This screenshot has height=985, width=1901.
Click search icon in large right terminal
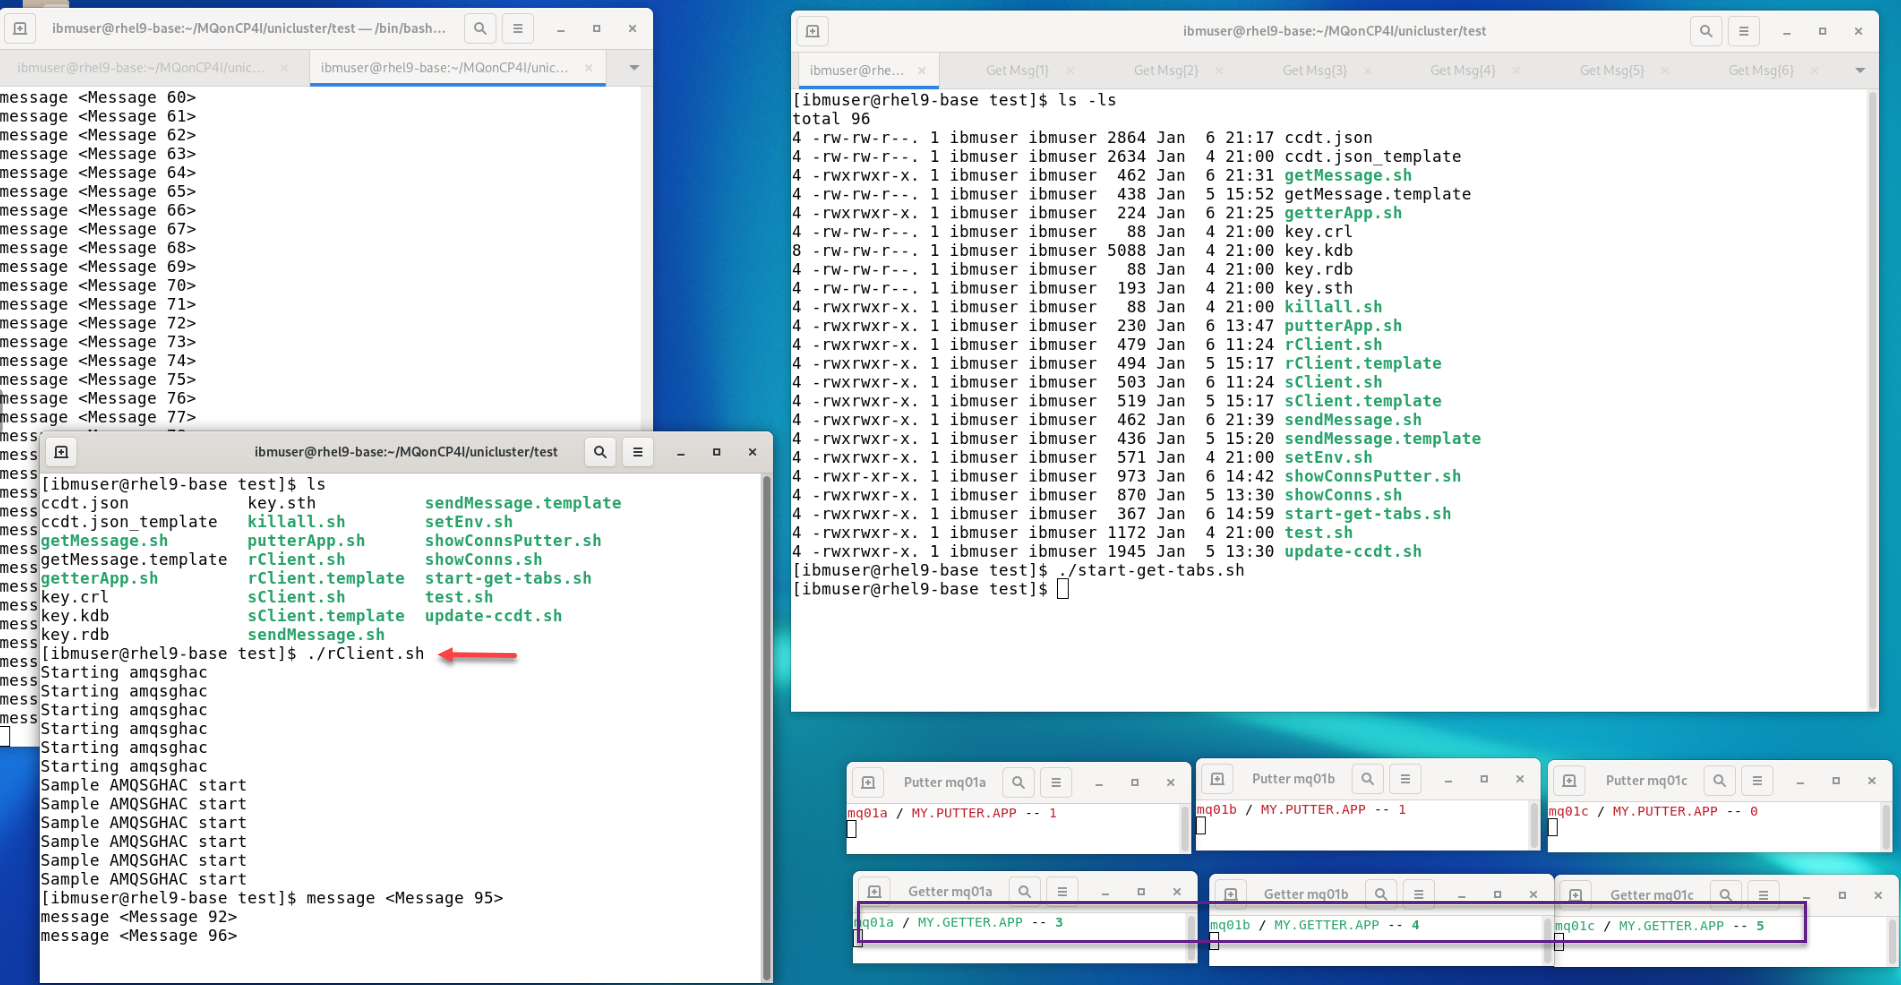(x=1706, y=31)
